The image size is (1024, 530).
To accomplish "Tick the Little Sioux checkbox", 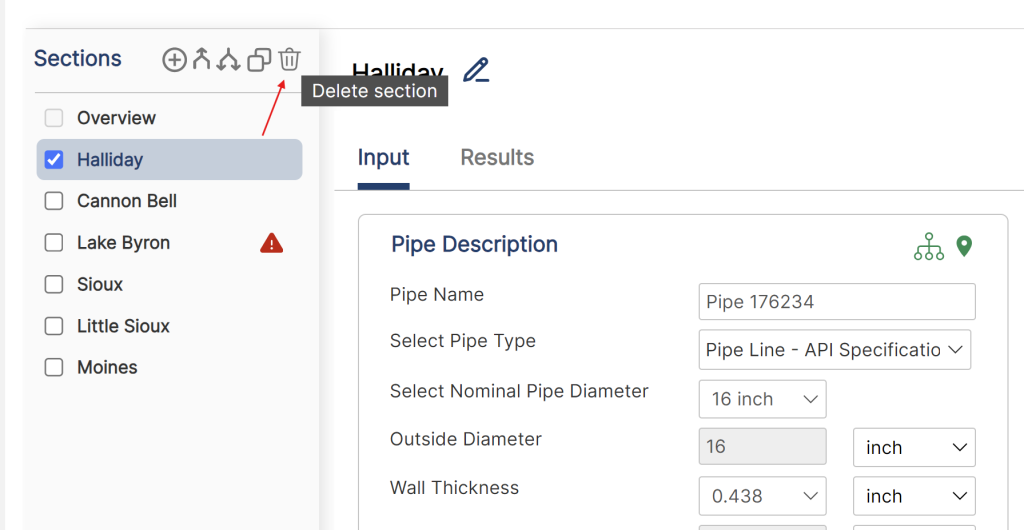I will point(54,326).
